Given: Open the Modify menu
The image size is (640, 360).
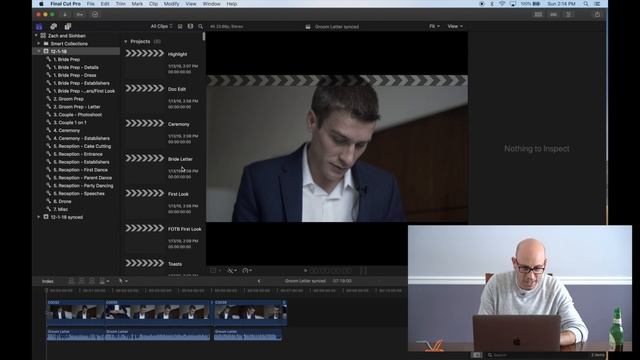Looking at the screenshot, I should pos(171,4).
